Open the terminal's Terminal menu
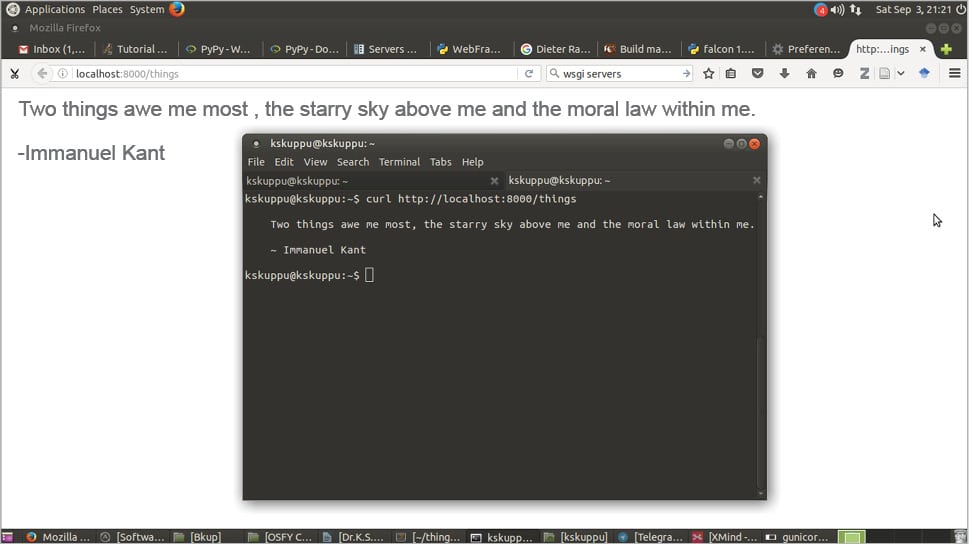Screen dimensions: 969x544 399,162
